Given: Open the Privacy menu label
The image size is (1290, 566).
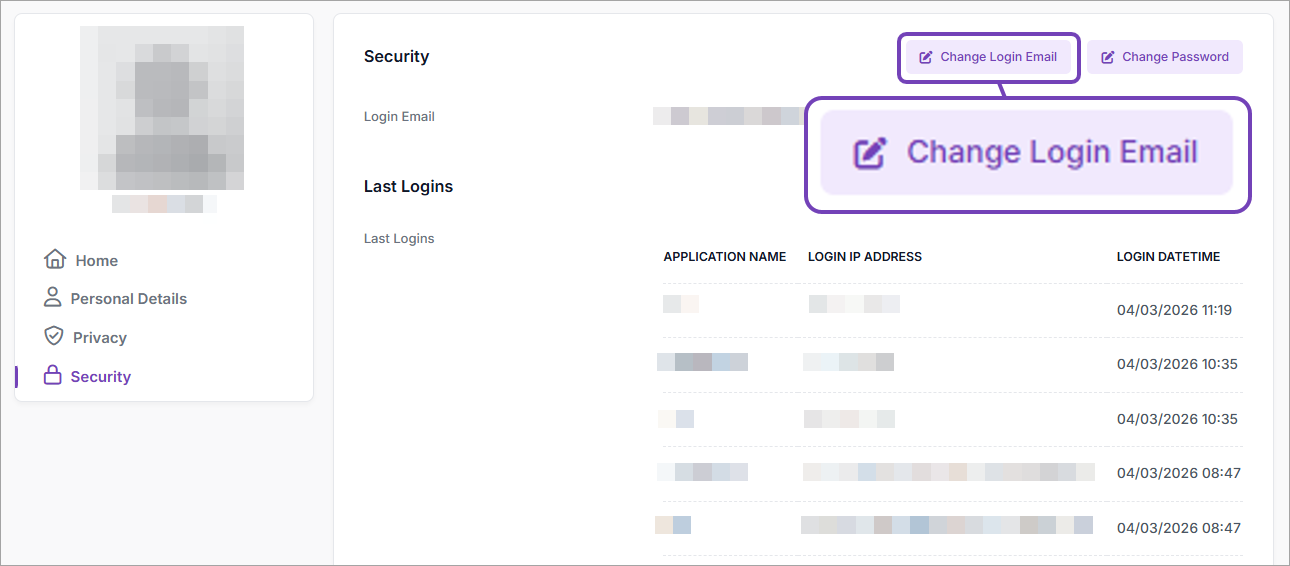Looking at the screenshot, I should click(100, 338).
